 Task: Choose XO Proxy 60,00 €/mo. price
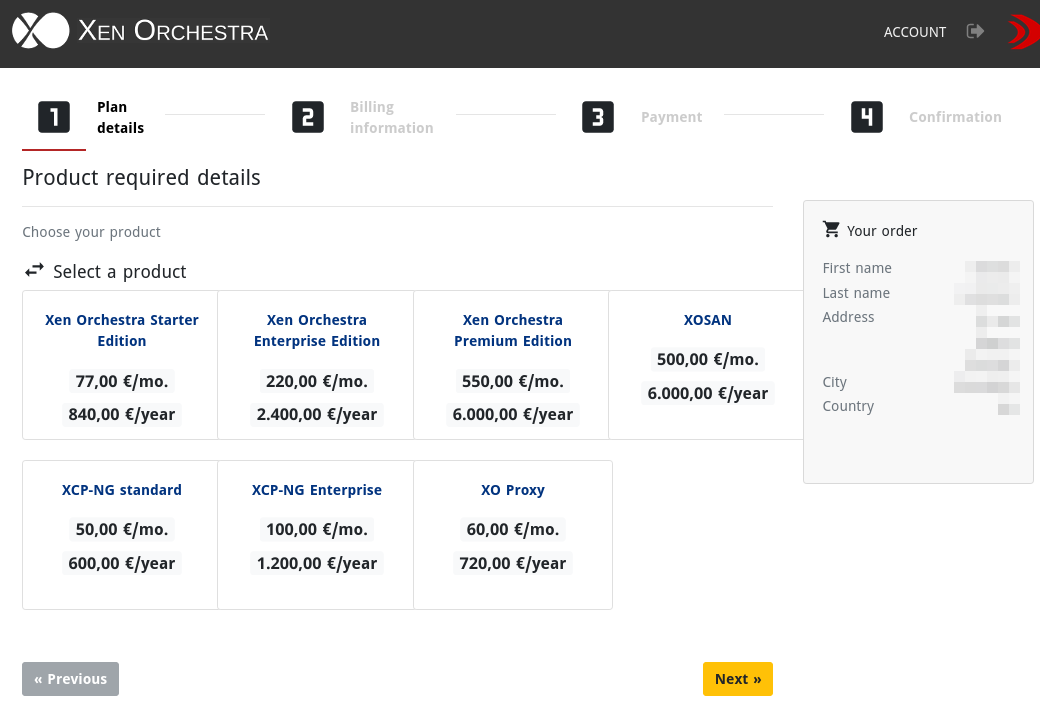pyautogui.click(x=513, y=530)
